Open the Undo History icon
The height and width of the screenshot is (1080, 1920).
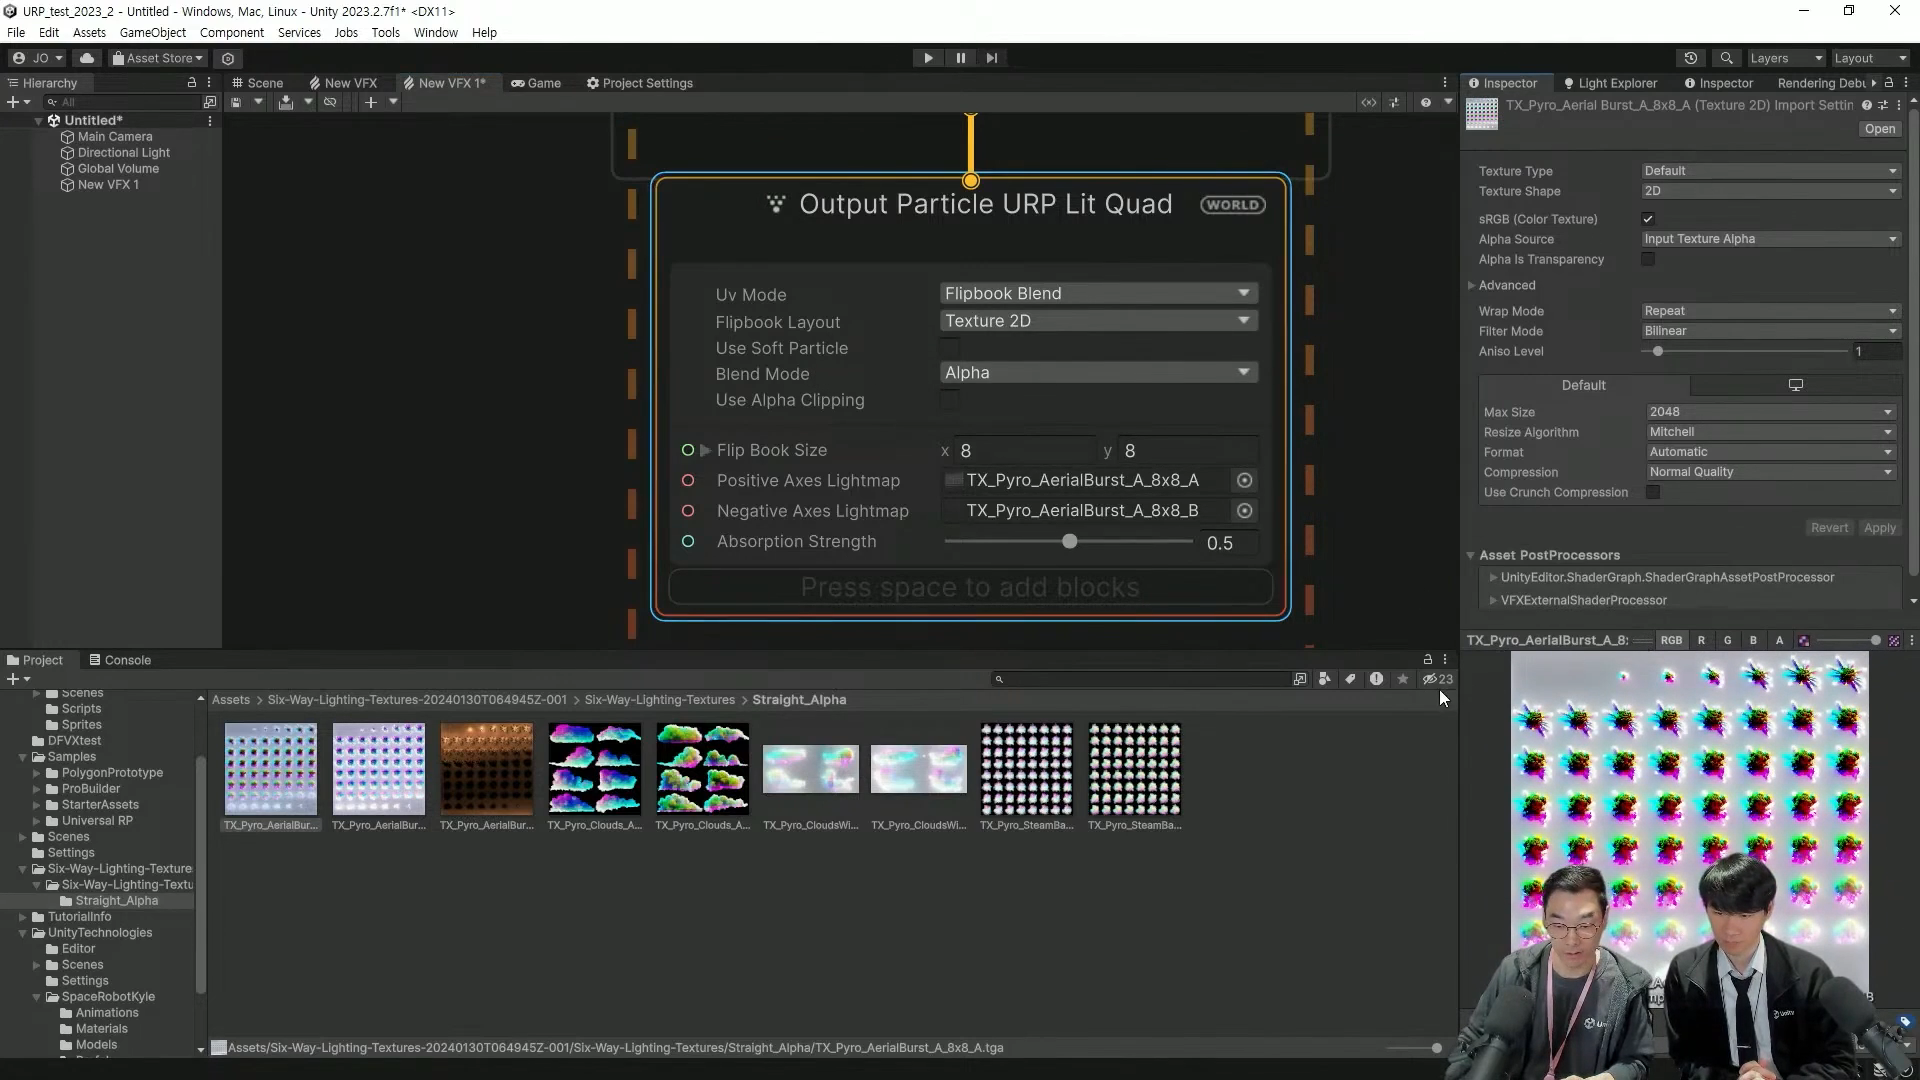(x=1691, y=58)
